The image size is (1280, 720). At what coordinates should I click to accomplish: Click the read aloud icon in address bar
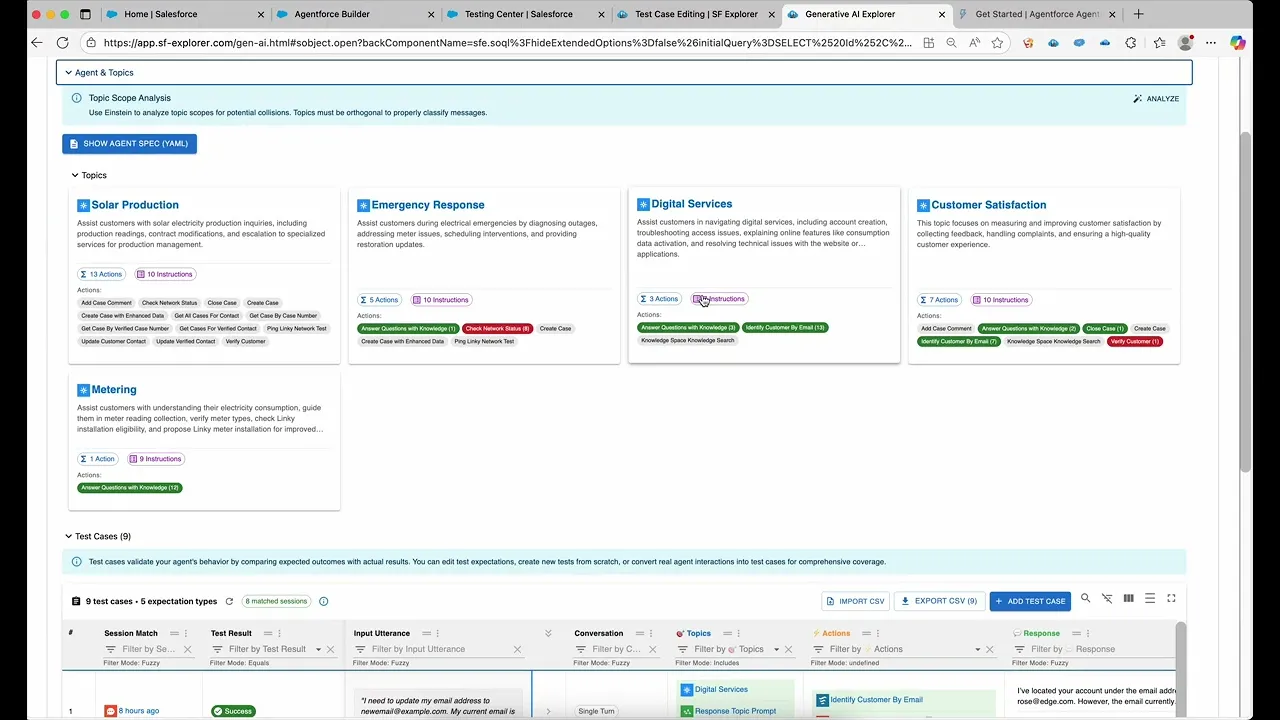point(974,43)
